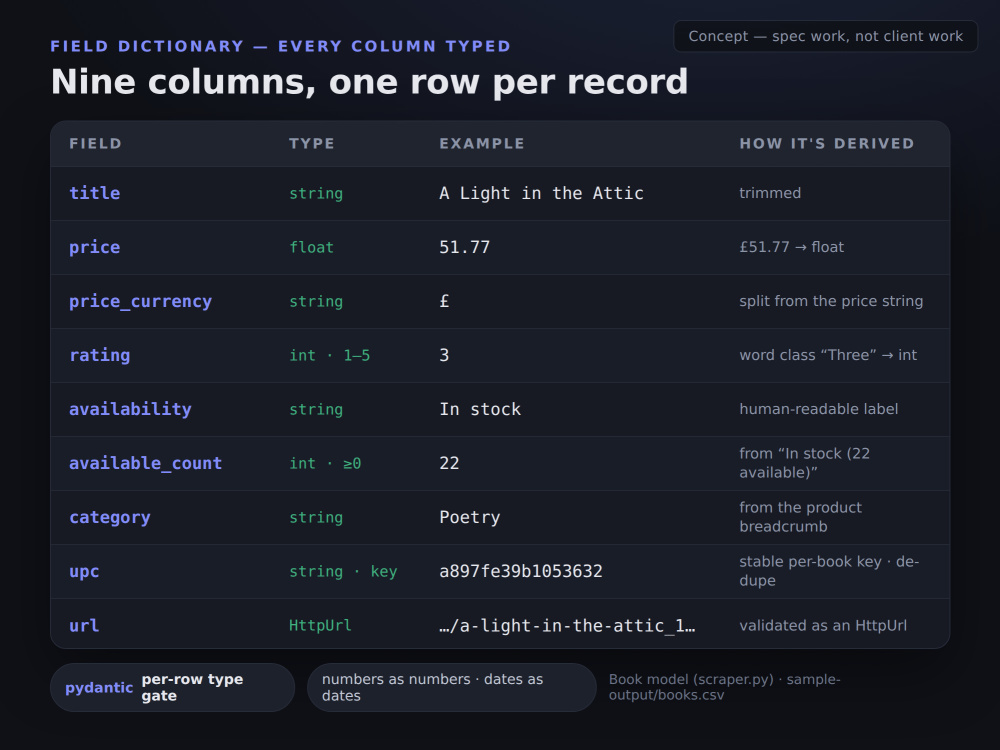Click the 'url' field name

coord(84,626)
